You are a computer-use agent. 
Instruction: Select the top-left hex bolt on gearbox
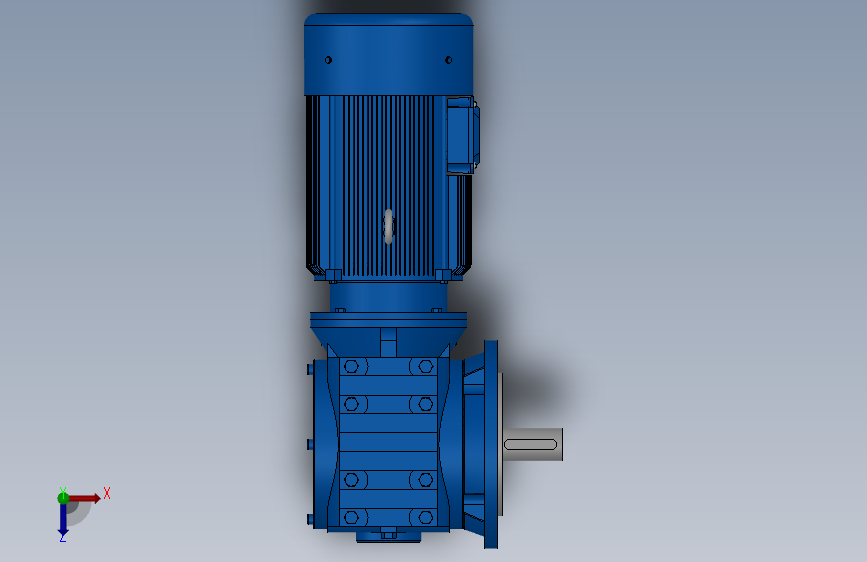351,366
